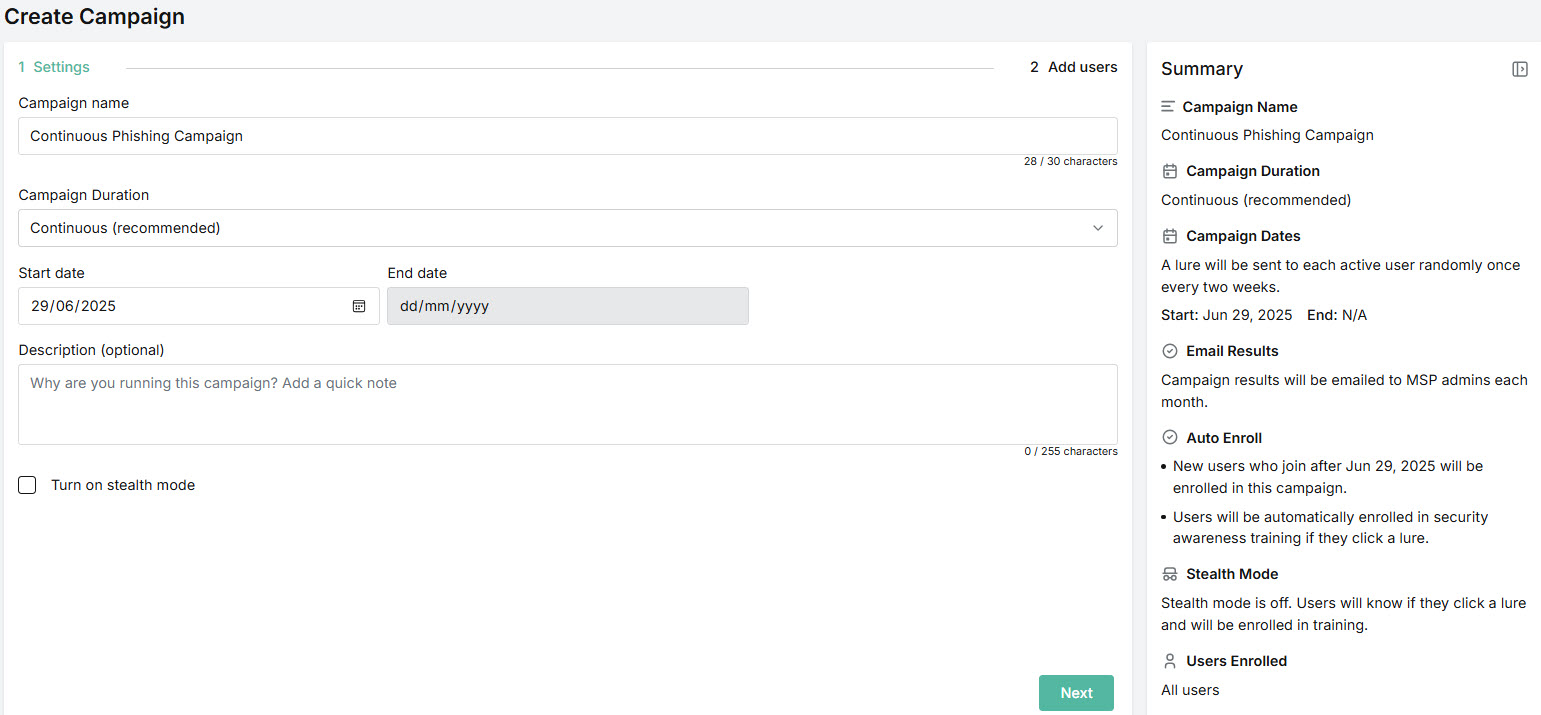Image resolution: width=1541 pixels, height=715 pixels.
Task: Click the Email Results checkmark icon
Action: pos(1169,351)
